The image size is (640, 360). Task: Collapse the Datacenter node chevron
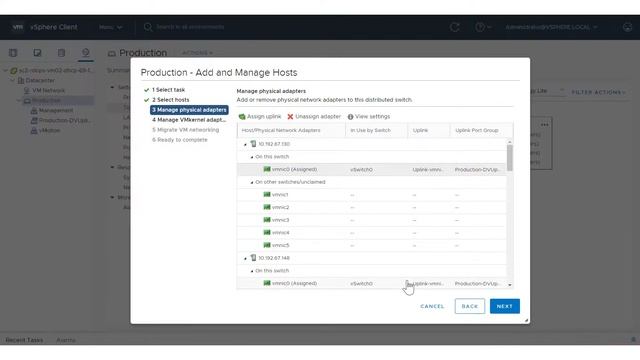pos(12,80)
